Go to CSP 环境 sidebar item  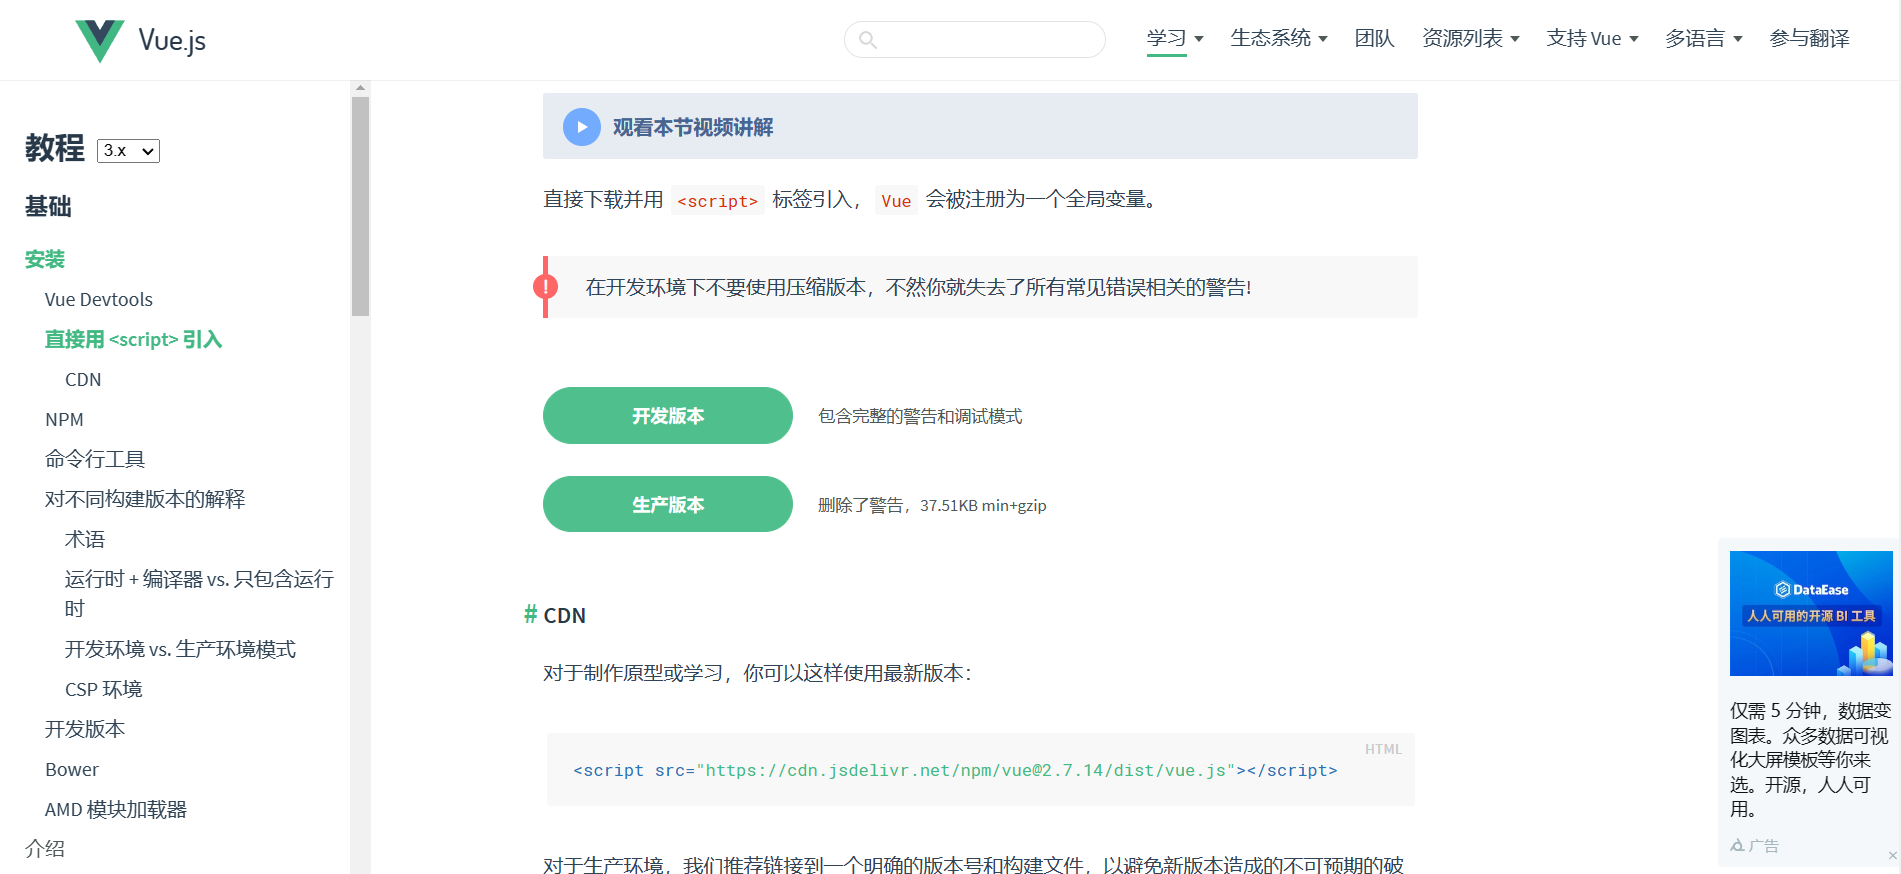(x=104, y=689)
